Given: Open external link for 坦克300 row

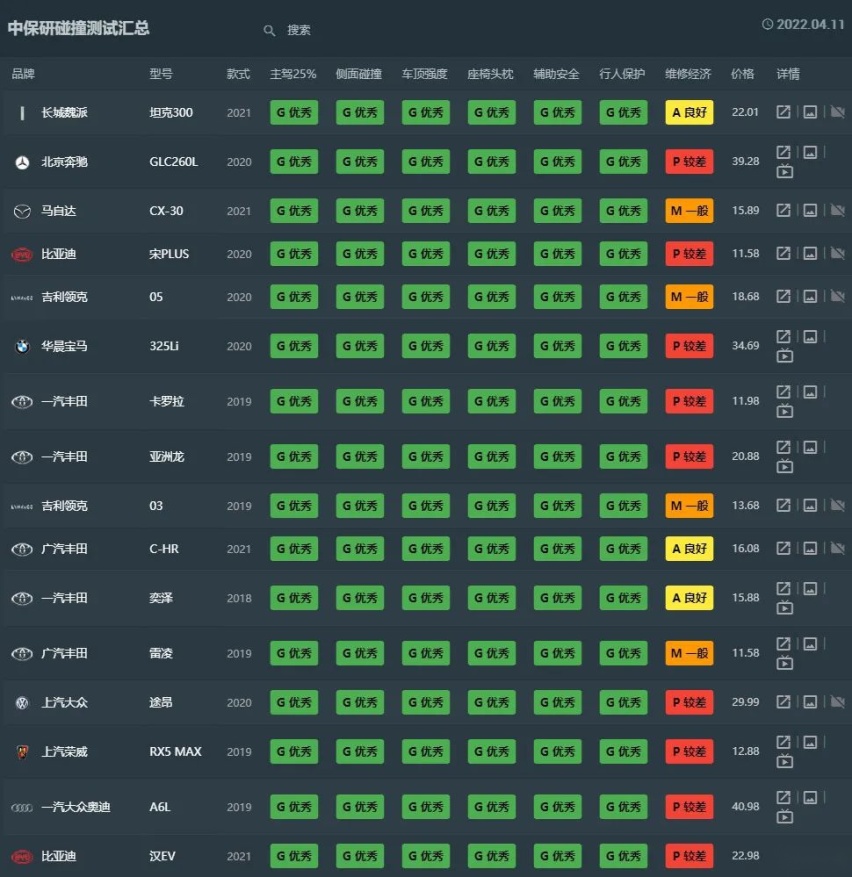Looking at the screenshot, I should coord(783,112).
